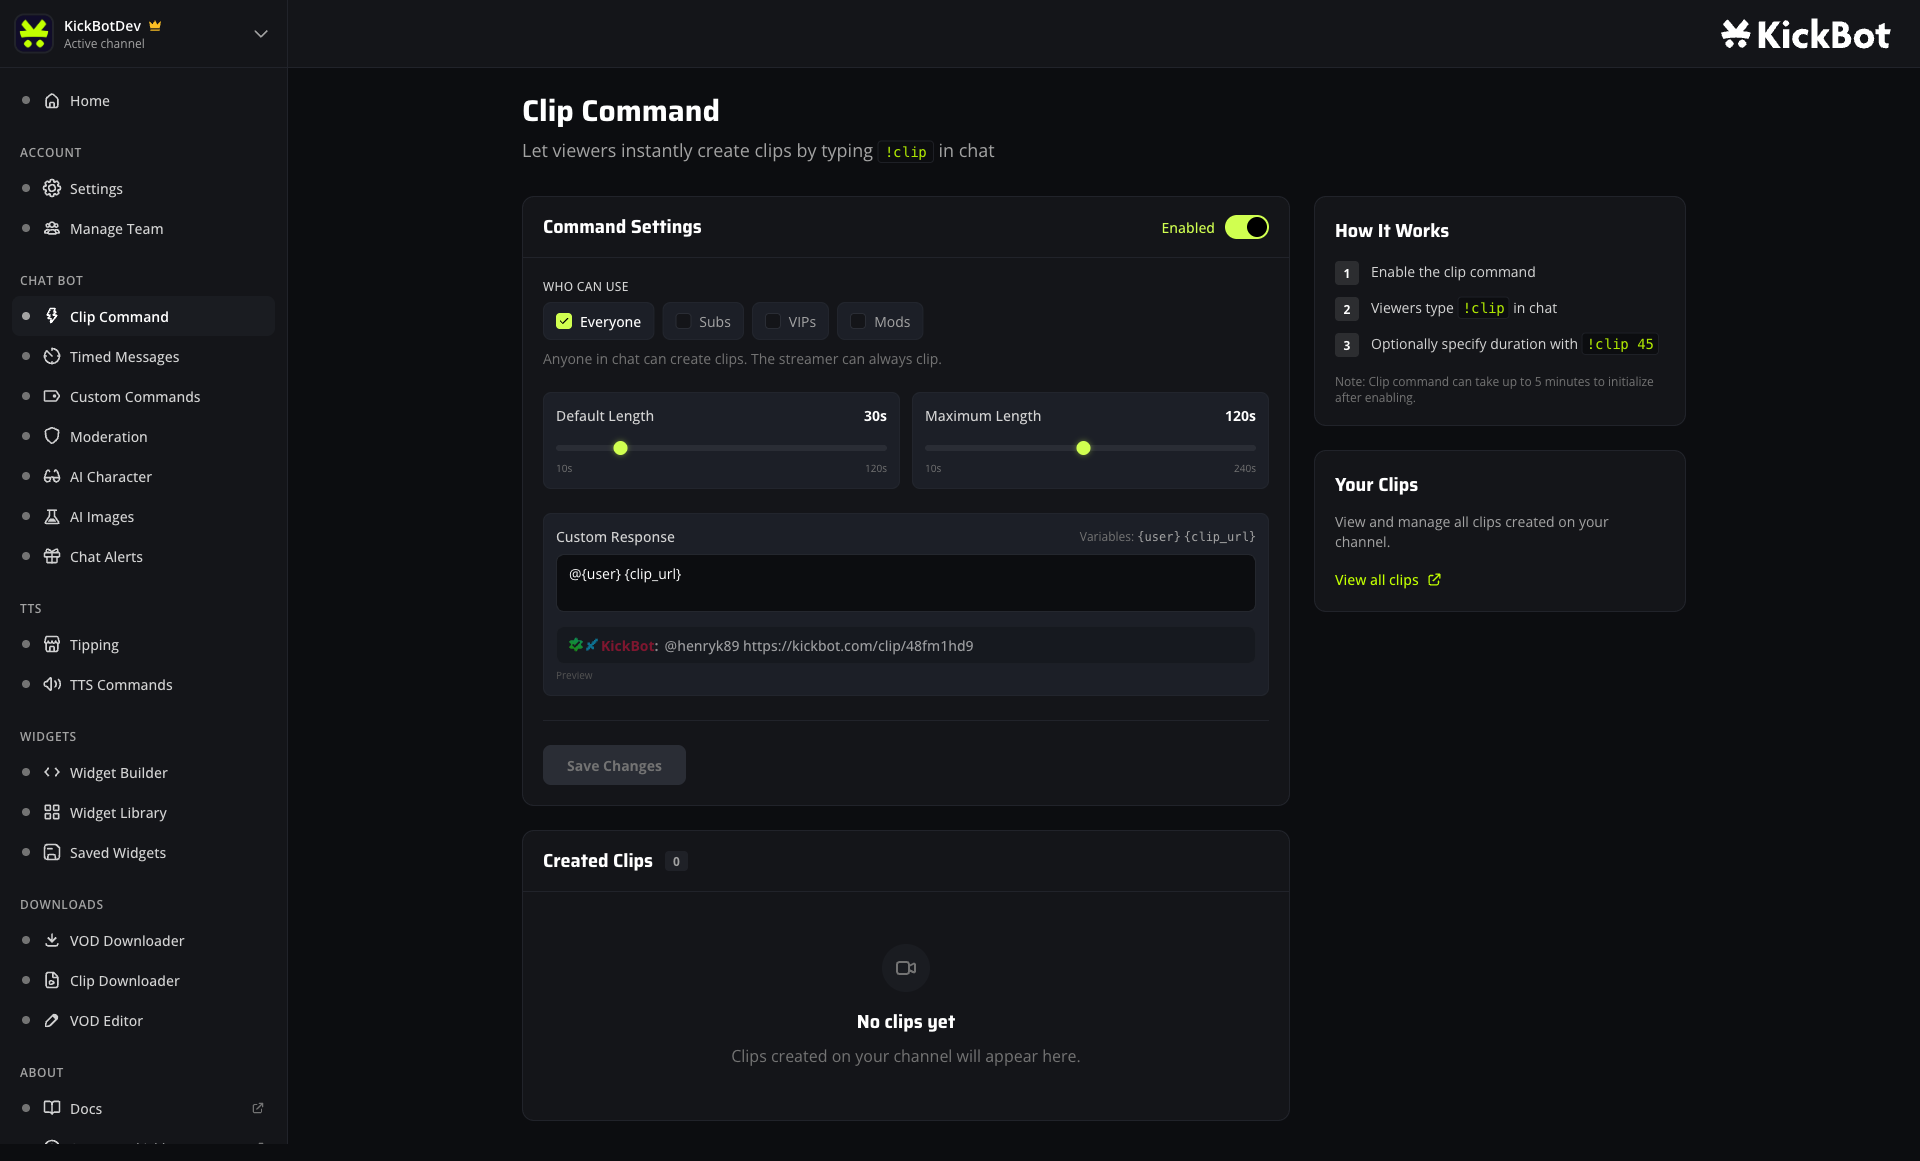Click the Chat Alerts gift icon
Viewport: 1920px width, 1161px height.
pos(52,557)
